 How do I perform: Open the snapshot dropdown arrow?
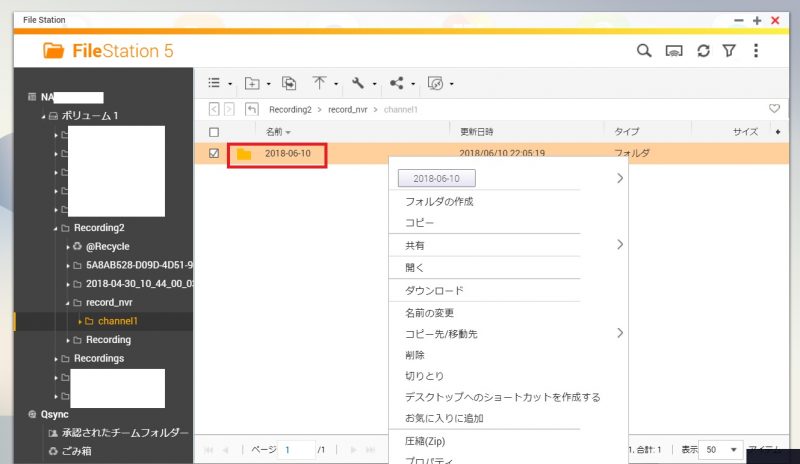tap(452, 84)
